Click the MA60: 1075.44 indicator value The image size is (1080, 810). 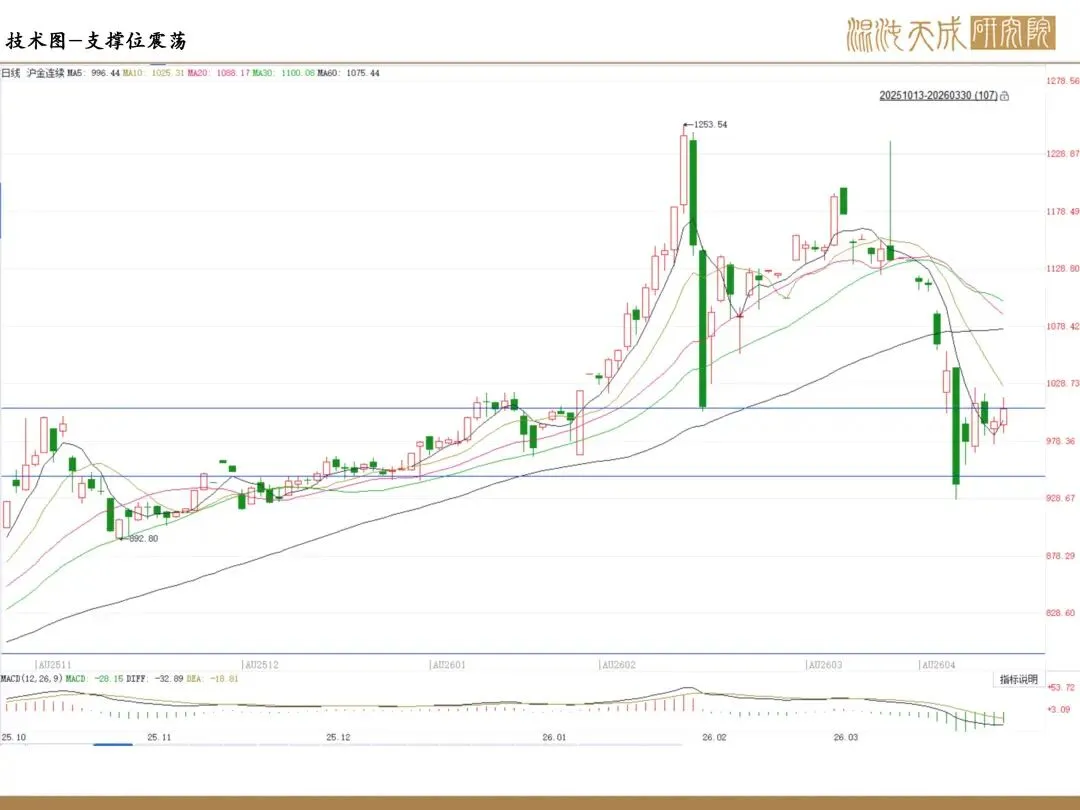click(348, 73)
